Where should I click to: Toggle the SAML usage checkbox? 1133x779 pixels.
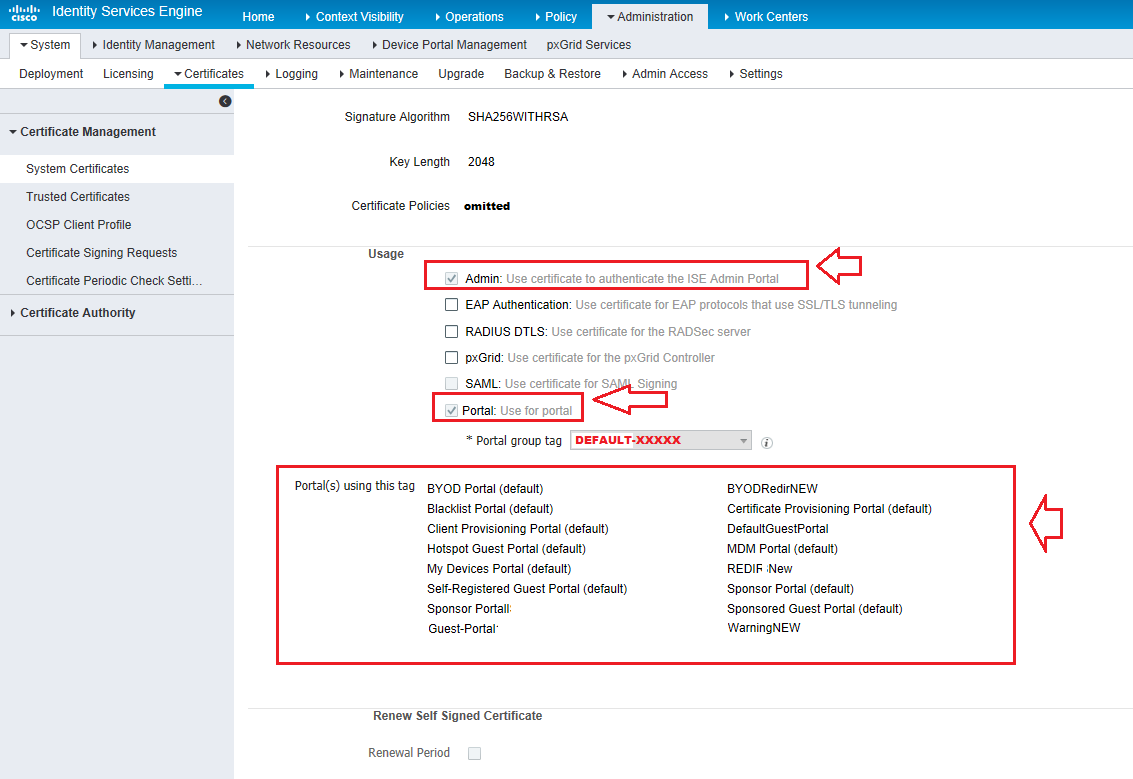(452, 384)
